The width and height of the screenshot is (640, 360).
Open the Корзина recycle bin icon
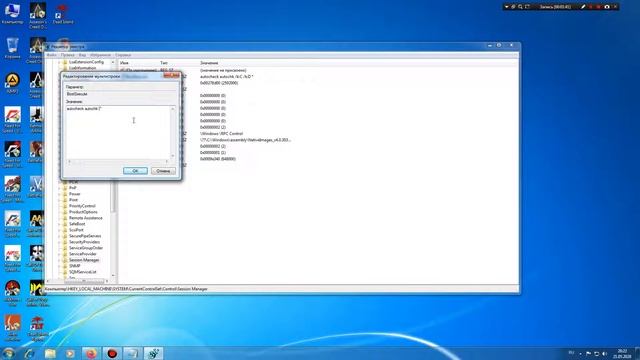[12, 48]
